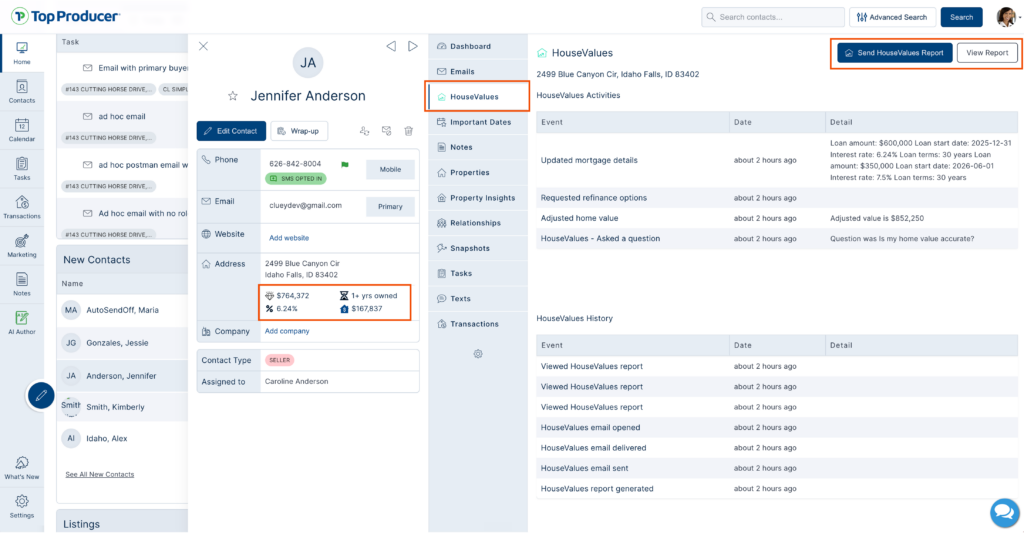Click the delete contact trash icon
The width and height of the screenshot is (1024, 533).
point(409,131)
